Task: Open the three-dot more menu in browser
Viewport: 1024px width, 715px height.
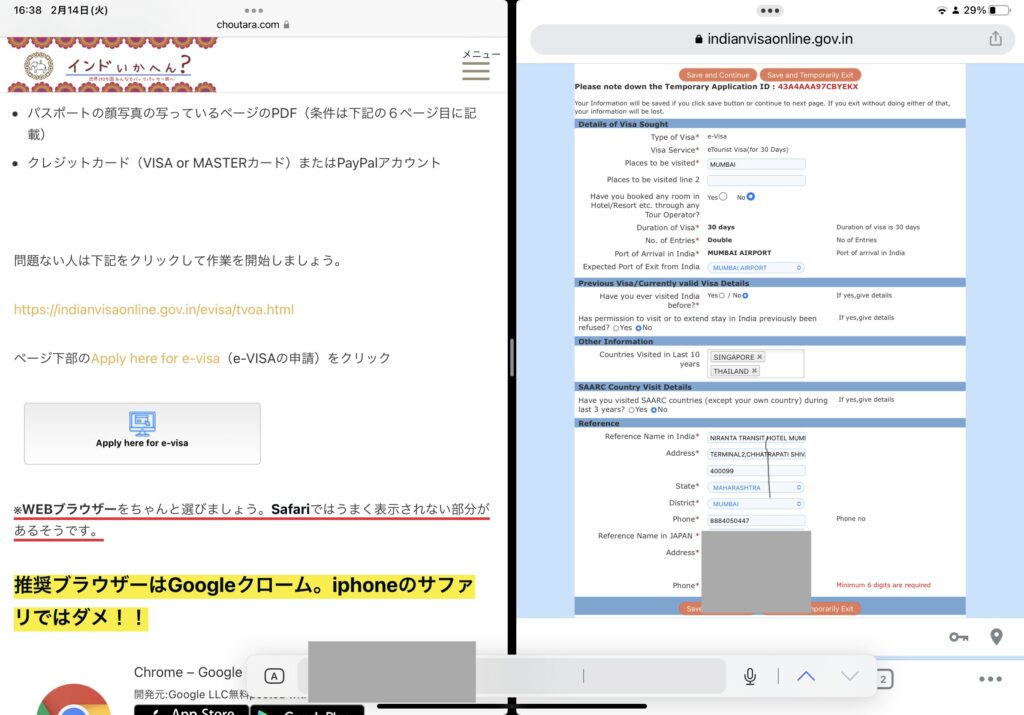Action: (990, 679)
